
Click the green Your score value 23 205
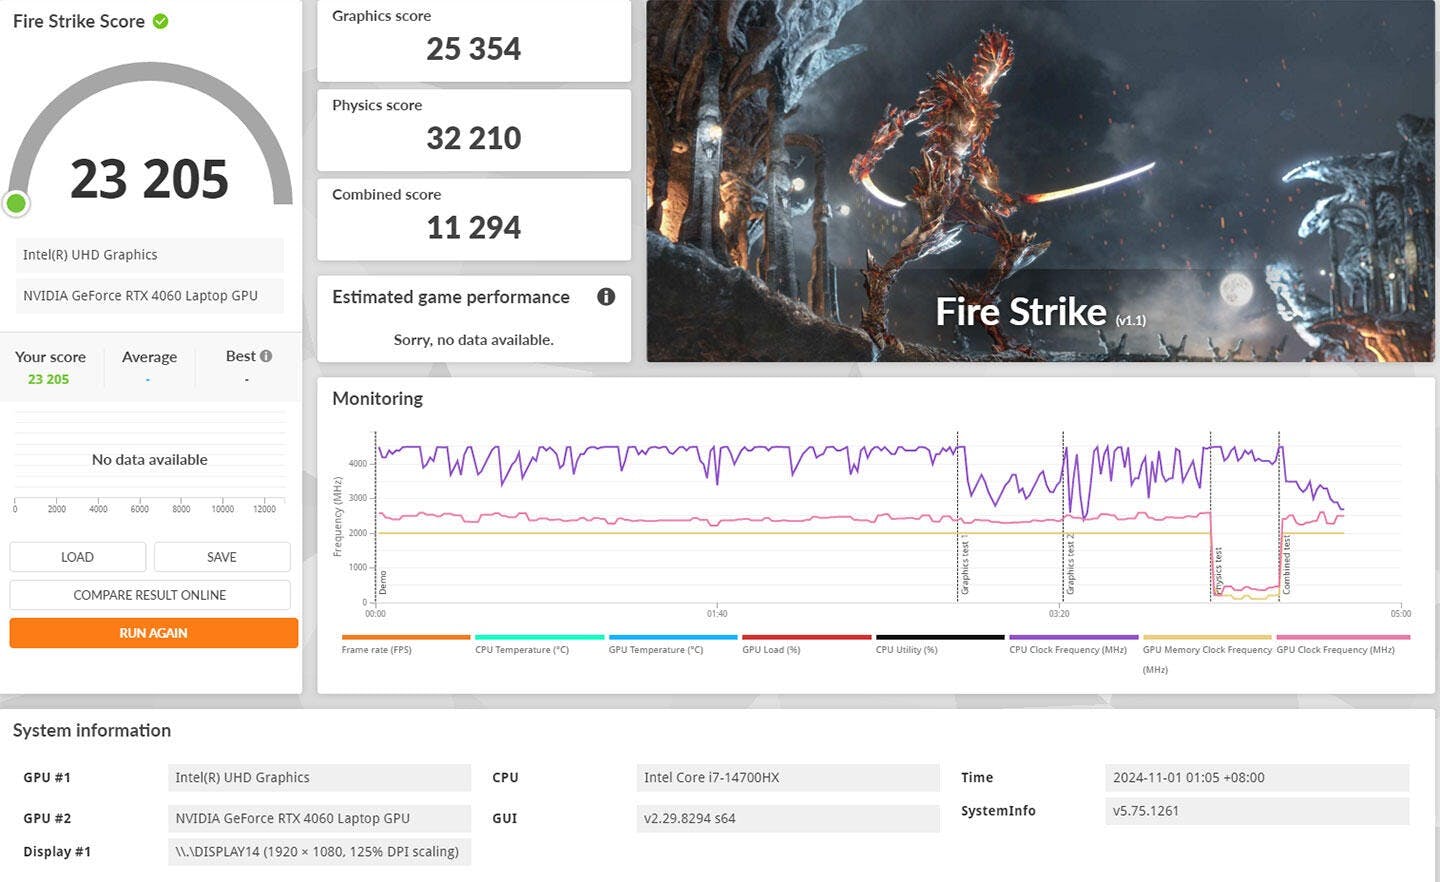tap(48, 379)
